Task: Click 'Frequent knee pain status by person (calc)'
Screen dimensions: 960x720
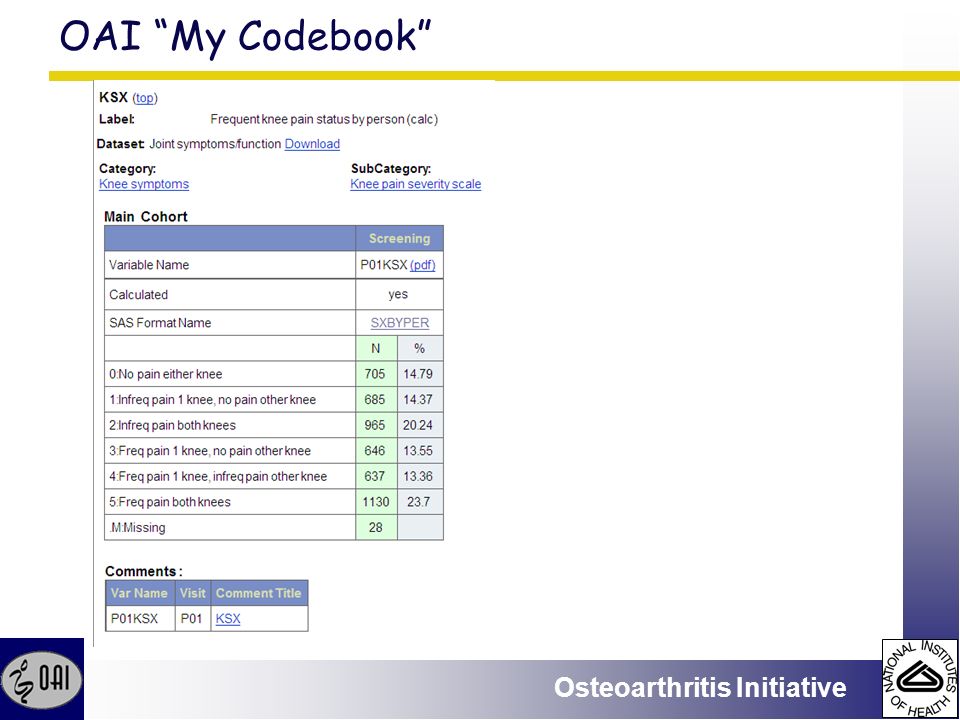Action: tap(324, 120)
